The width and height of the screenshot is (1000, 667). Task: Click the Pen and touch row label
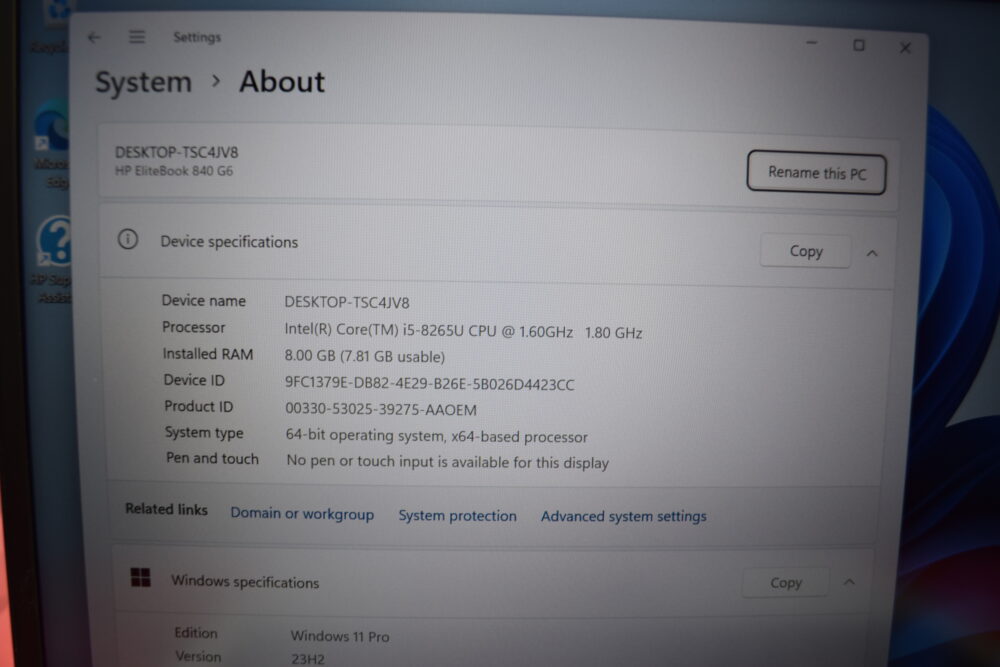[212, 458]
